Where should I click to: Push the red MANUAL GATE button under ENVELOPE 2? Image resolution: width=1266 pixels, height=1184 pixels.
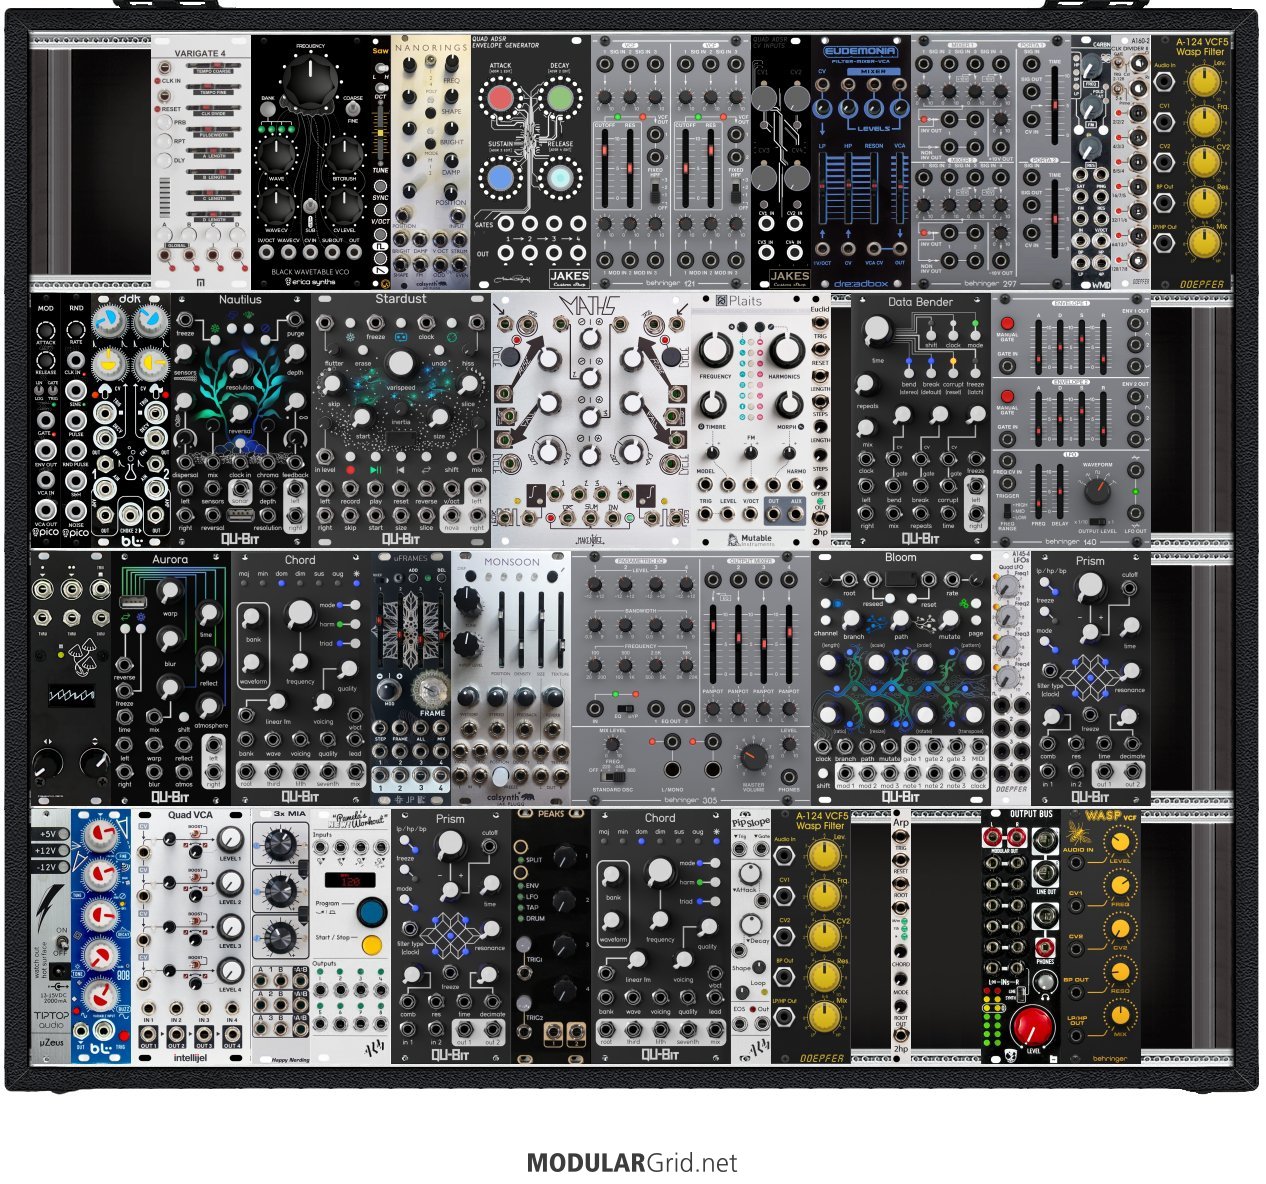[1007, 398]
